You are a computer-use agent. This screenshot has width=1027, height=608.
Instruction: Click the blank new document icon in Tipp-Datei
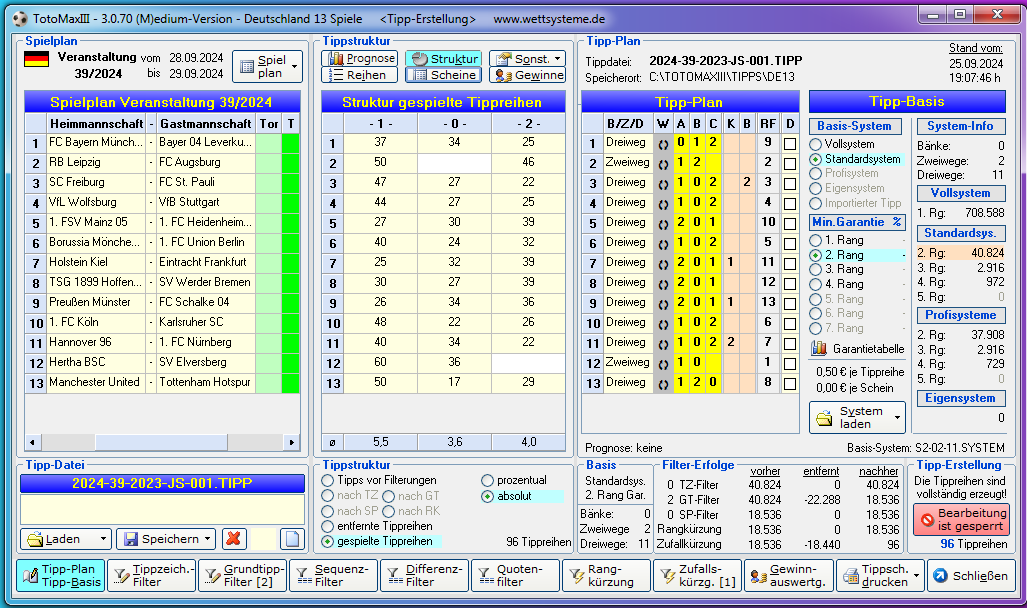click(292, 539)
